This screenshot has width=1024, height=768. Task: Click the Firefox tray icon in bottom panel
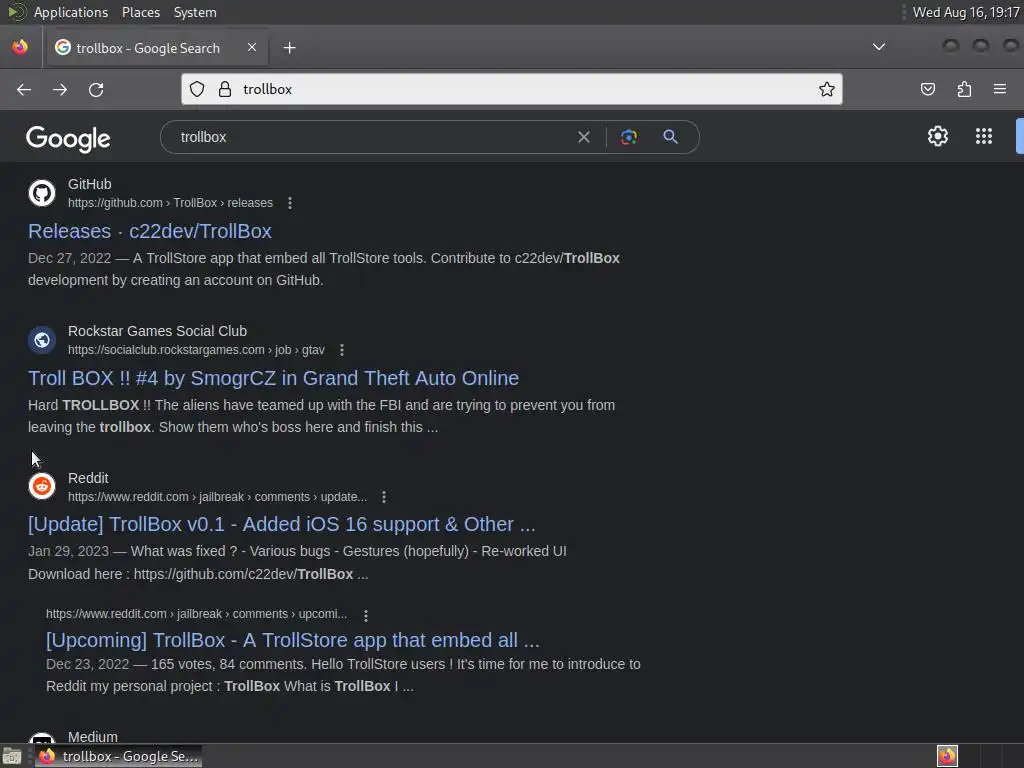coord(947,756)
